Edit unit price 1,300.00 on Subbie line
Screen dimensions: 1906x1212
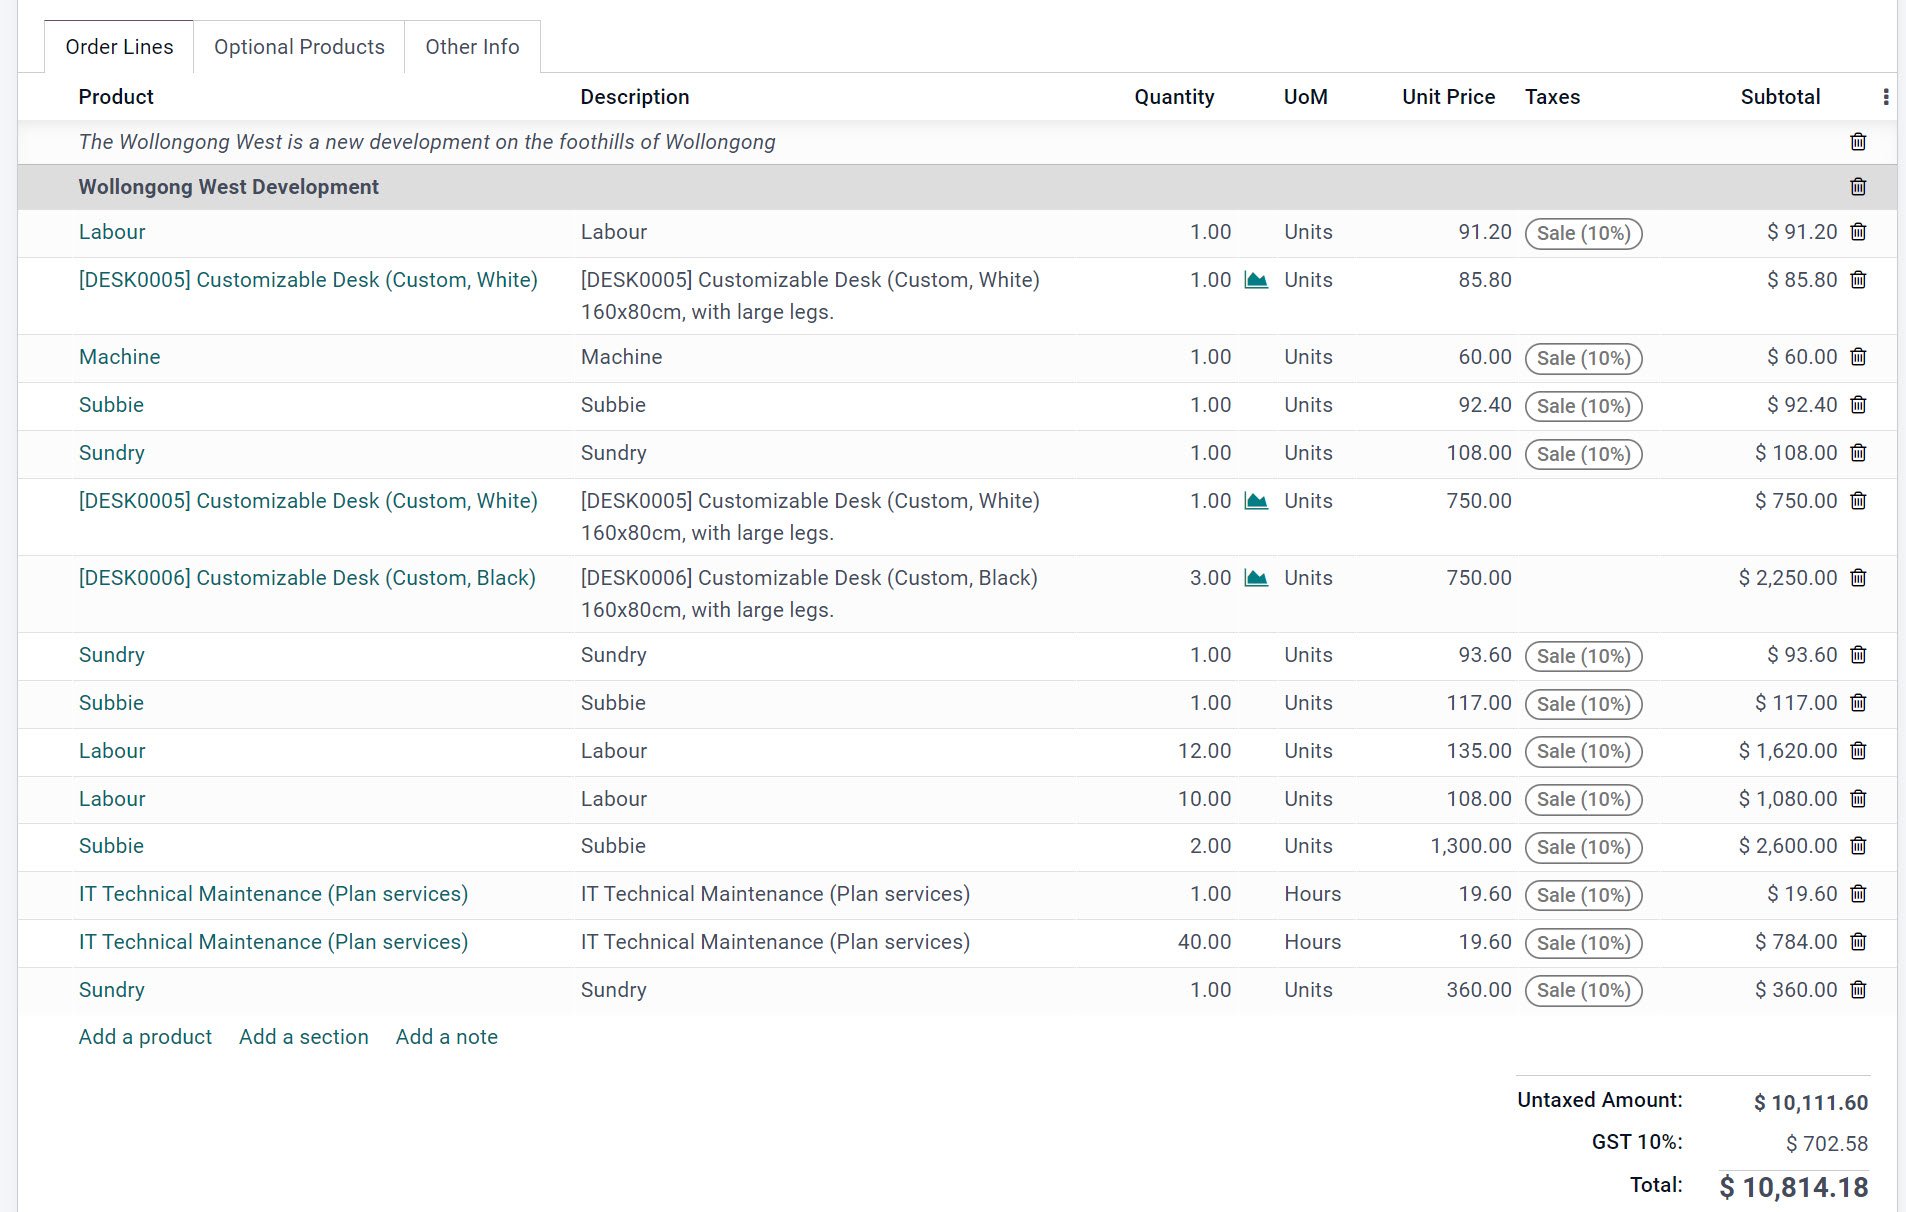1471,846
